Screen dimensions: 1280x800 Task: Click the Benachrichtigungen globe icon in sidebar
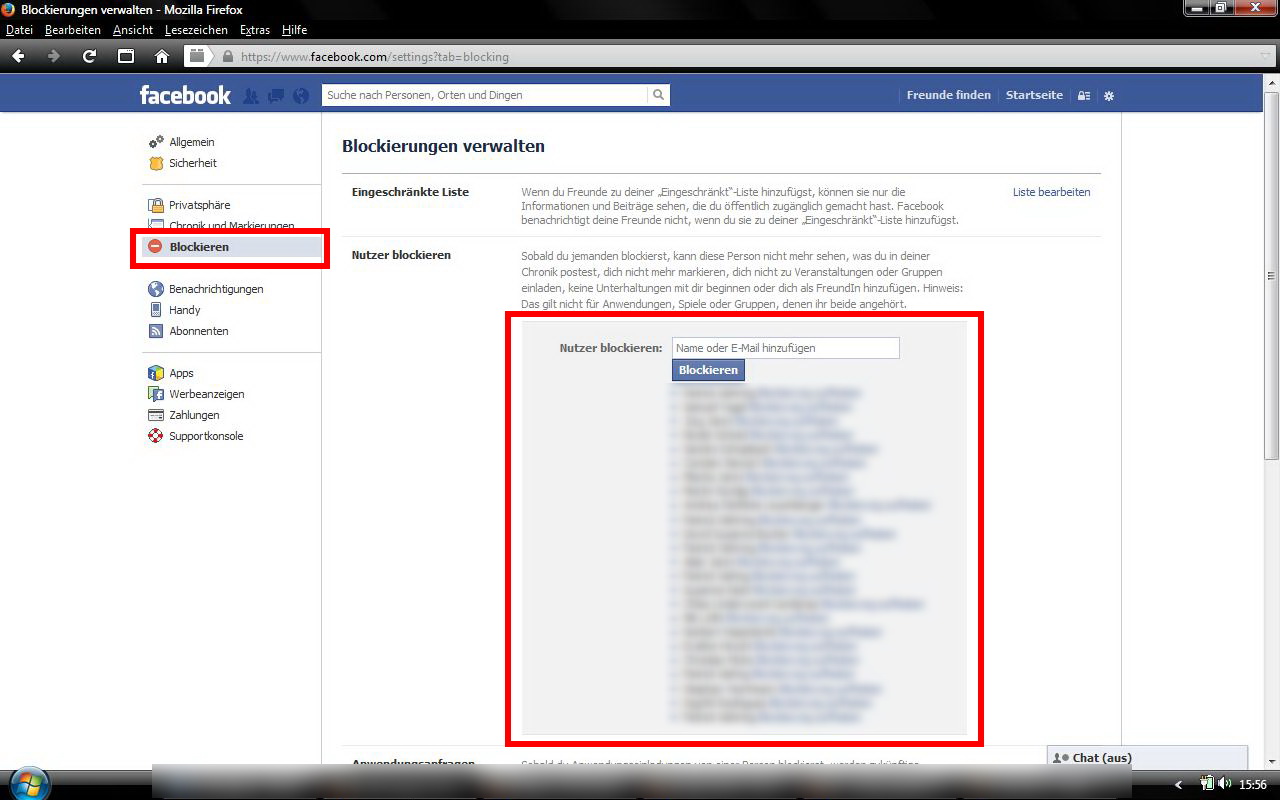[156, 289]
